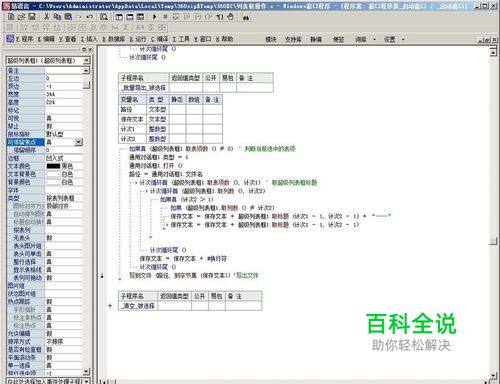Select the 边框 property value 凹入式
This screenshot has height=384, width=500.
pos(64,158)
